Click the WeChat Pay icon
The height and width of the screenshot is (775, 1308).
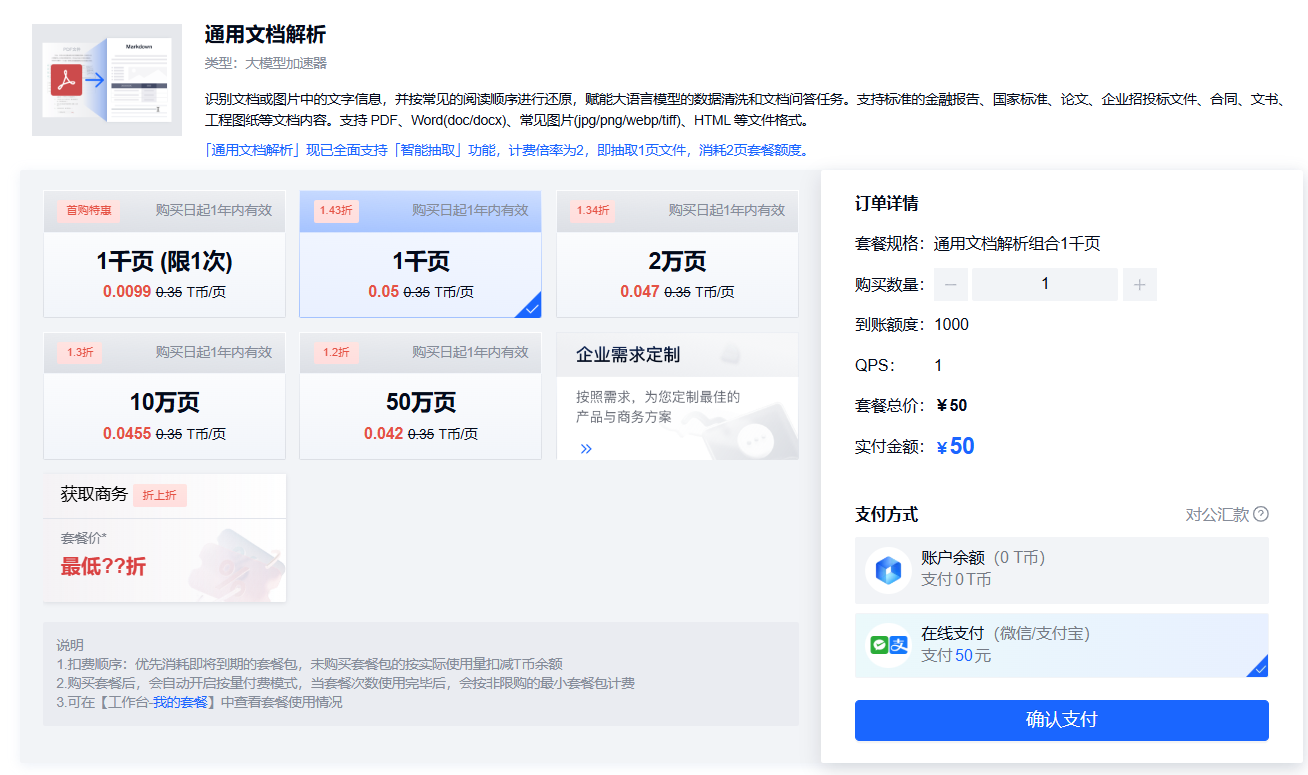879,645
